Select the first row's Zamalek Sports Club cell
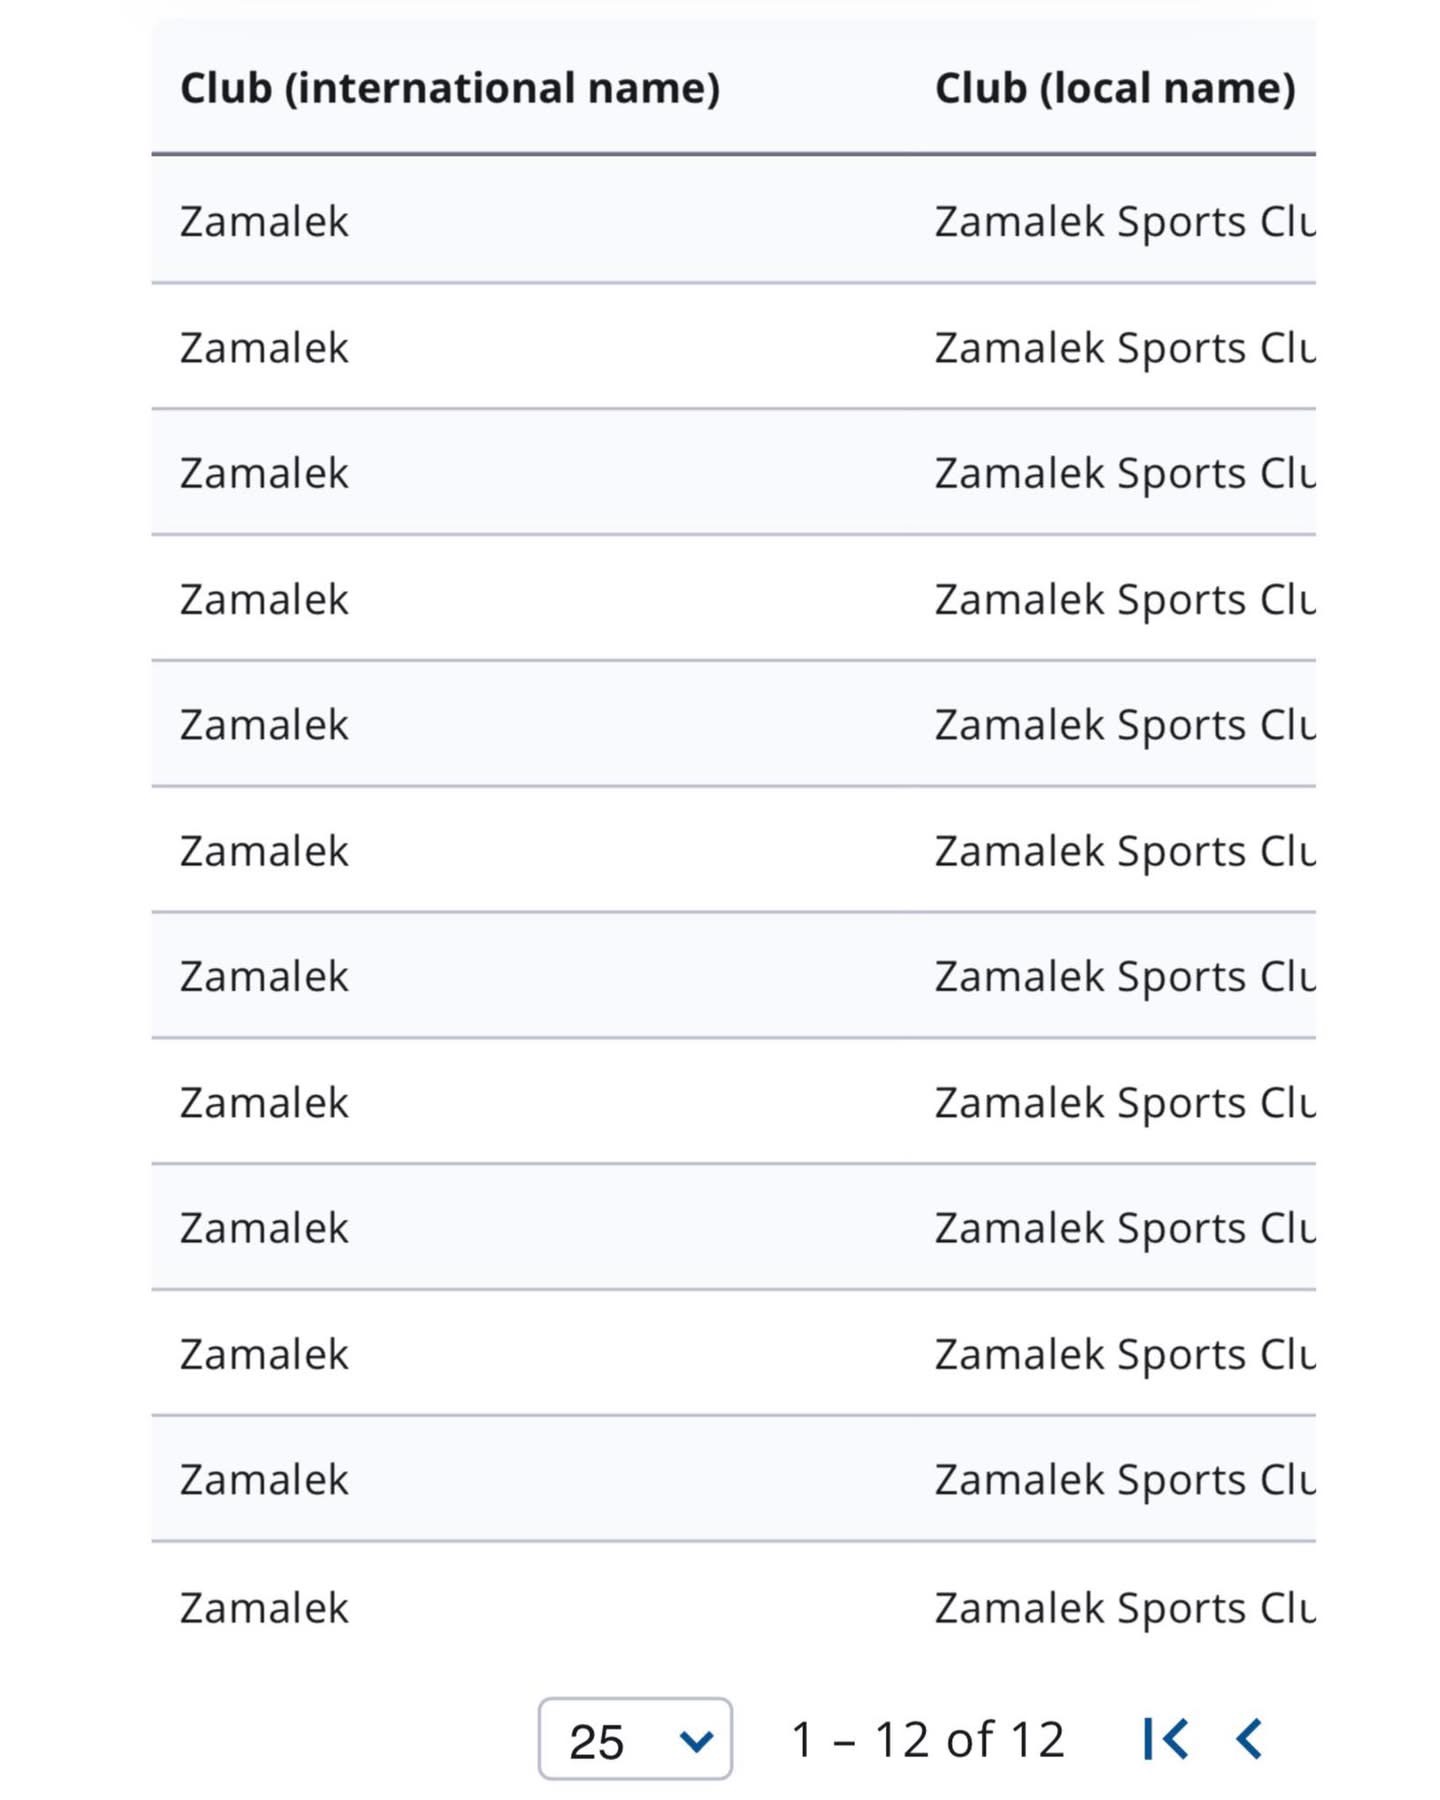The image size is (1440, 1800). [1124, 221]
